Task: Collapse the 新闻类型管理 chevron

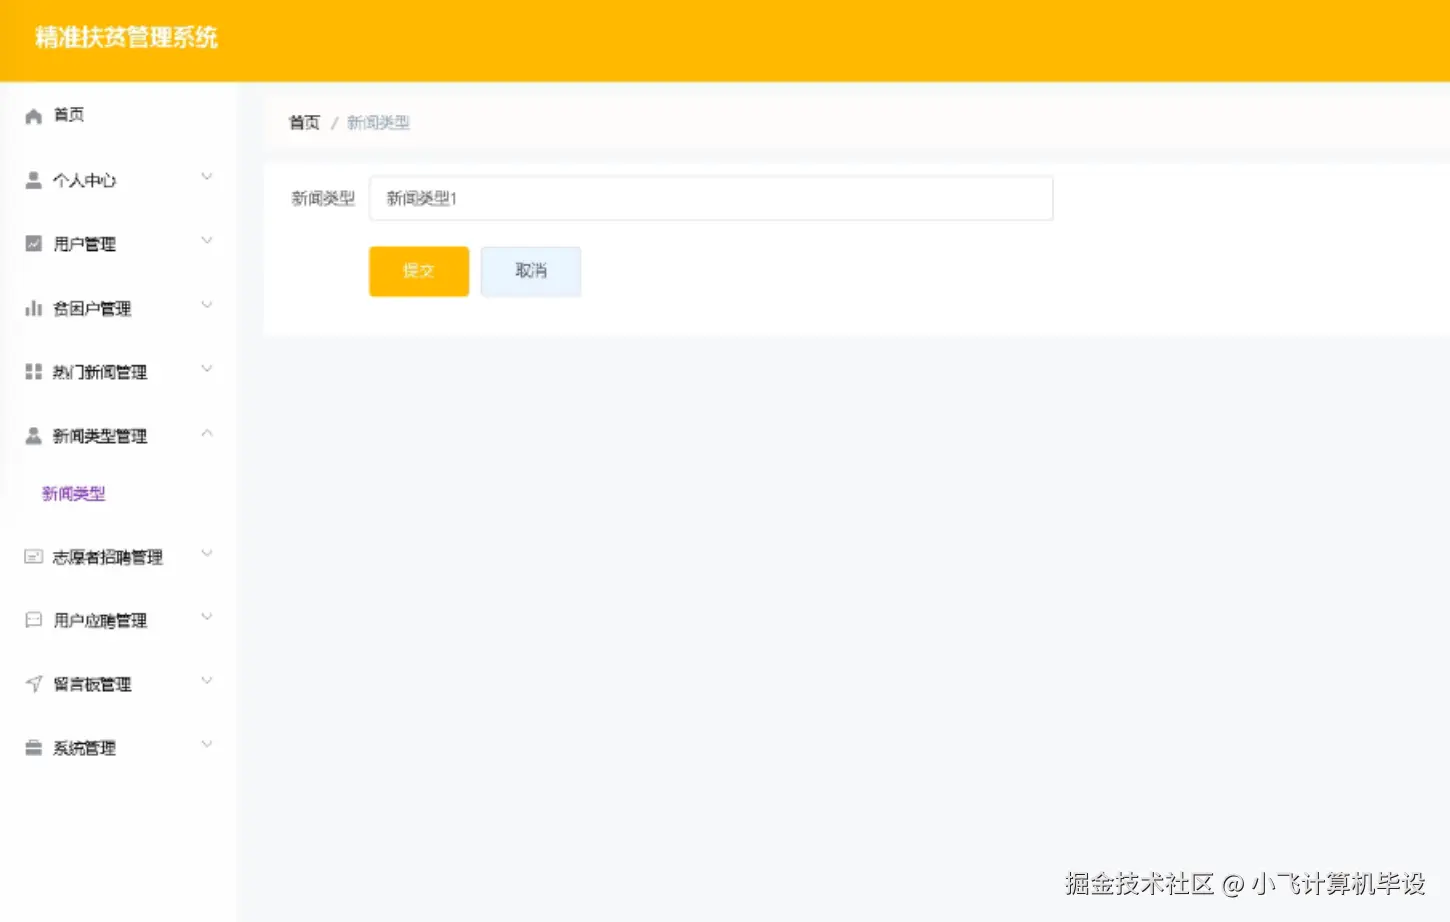Action: (x=207, y=433)
